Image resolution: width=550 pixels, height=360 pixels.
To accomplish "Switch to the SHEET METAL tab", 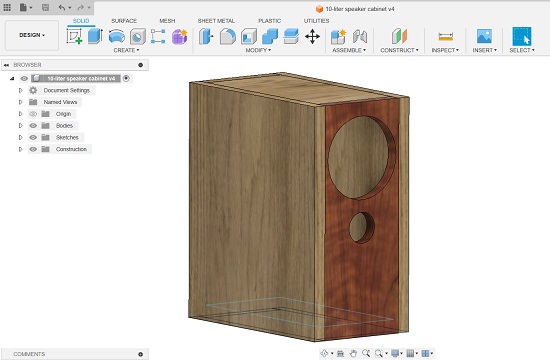I will tap(216, 21).
